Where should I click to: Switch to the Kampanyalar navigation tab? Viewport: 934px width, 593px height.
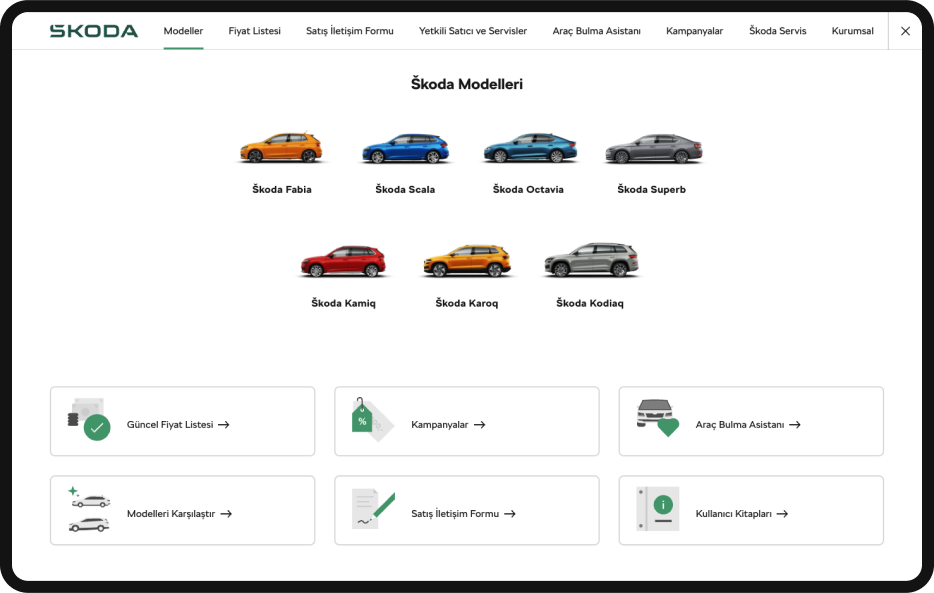click(x=695, y=31)
